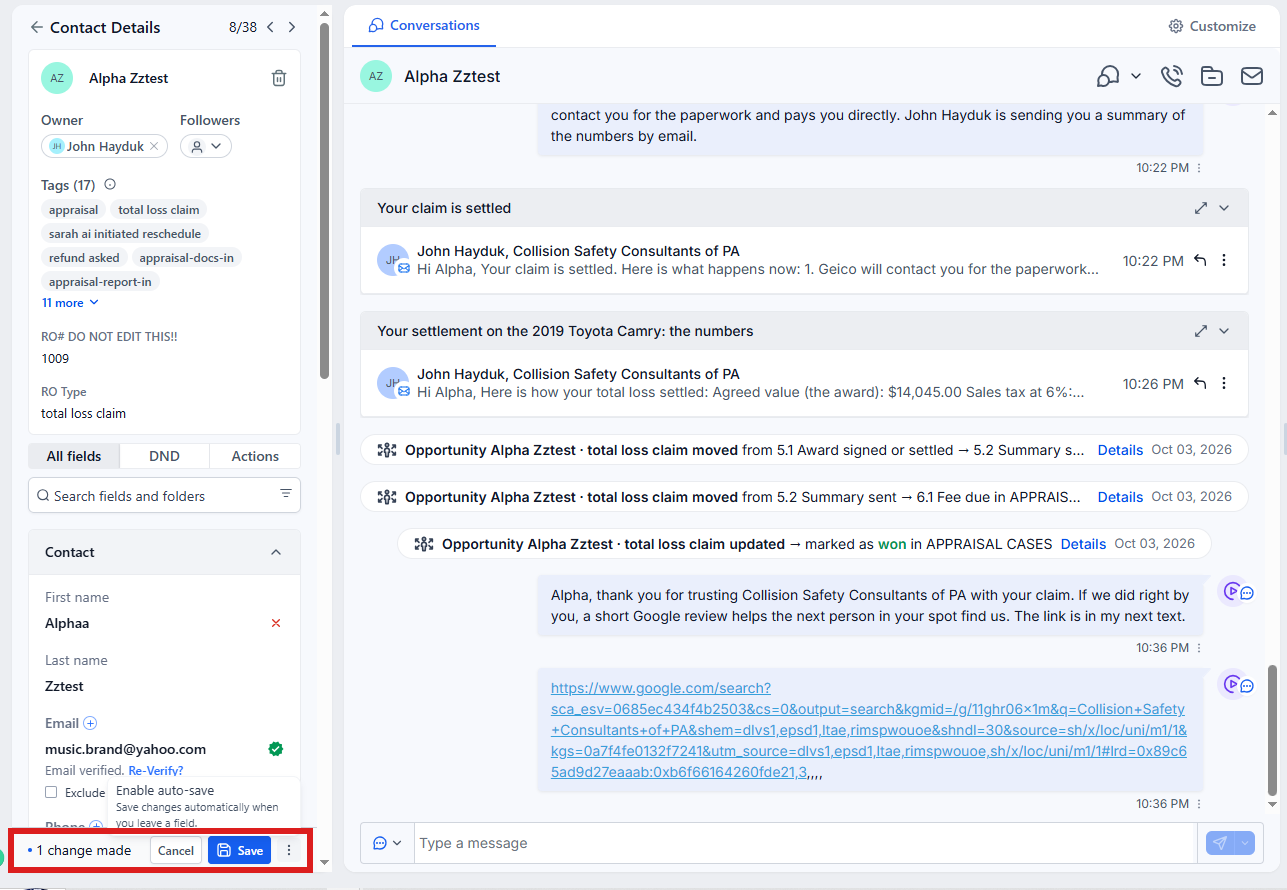Remove John Hayduk as owner

point(154,146)
